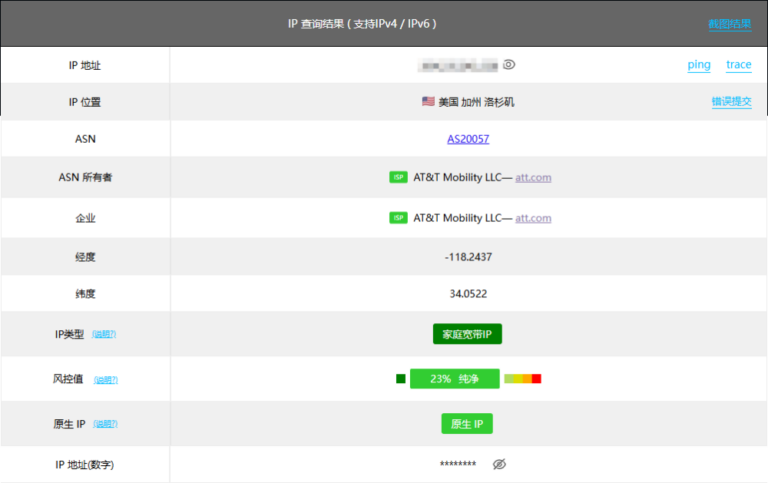The width and height of the screenshot is (768, 483).
Task: Click the ISP badge in the 企业 row
Action: tap(398, 218)
